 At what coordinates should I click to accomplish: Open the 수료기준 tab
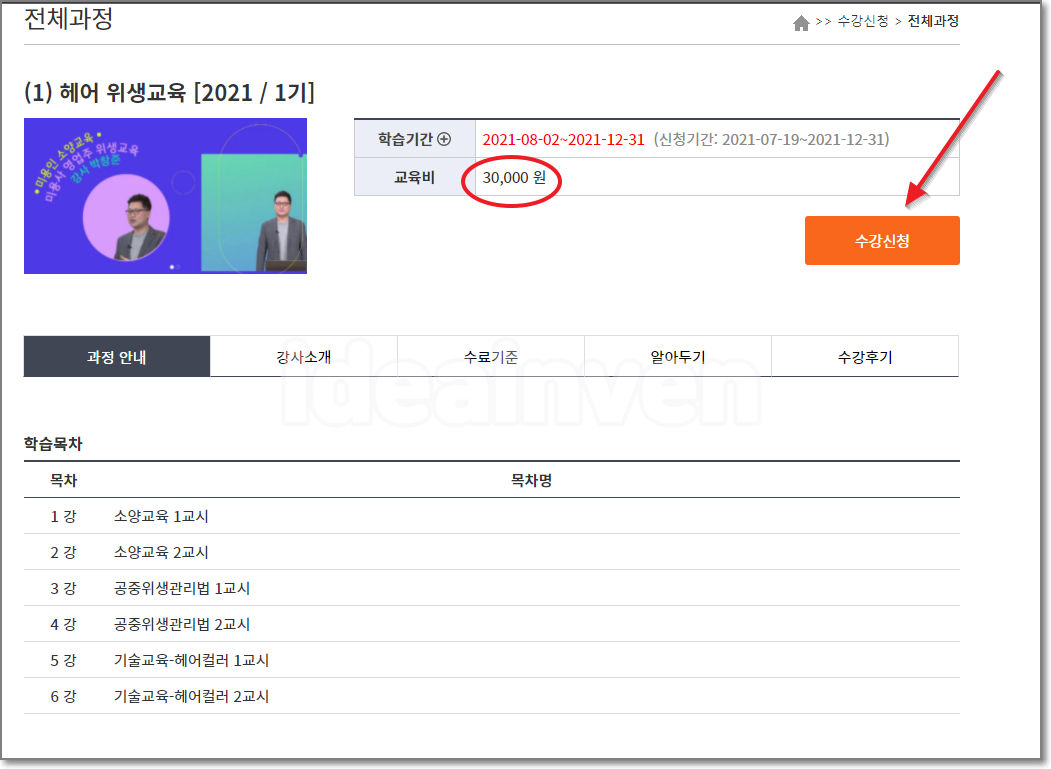tap(490, 355)
